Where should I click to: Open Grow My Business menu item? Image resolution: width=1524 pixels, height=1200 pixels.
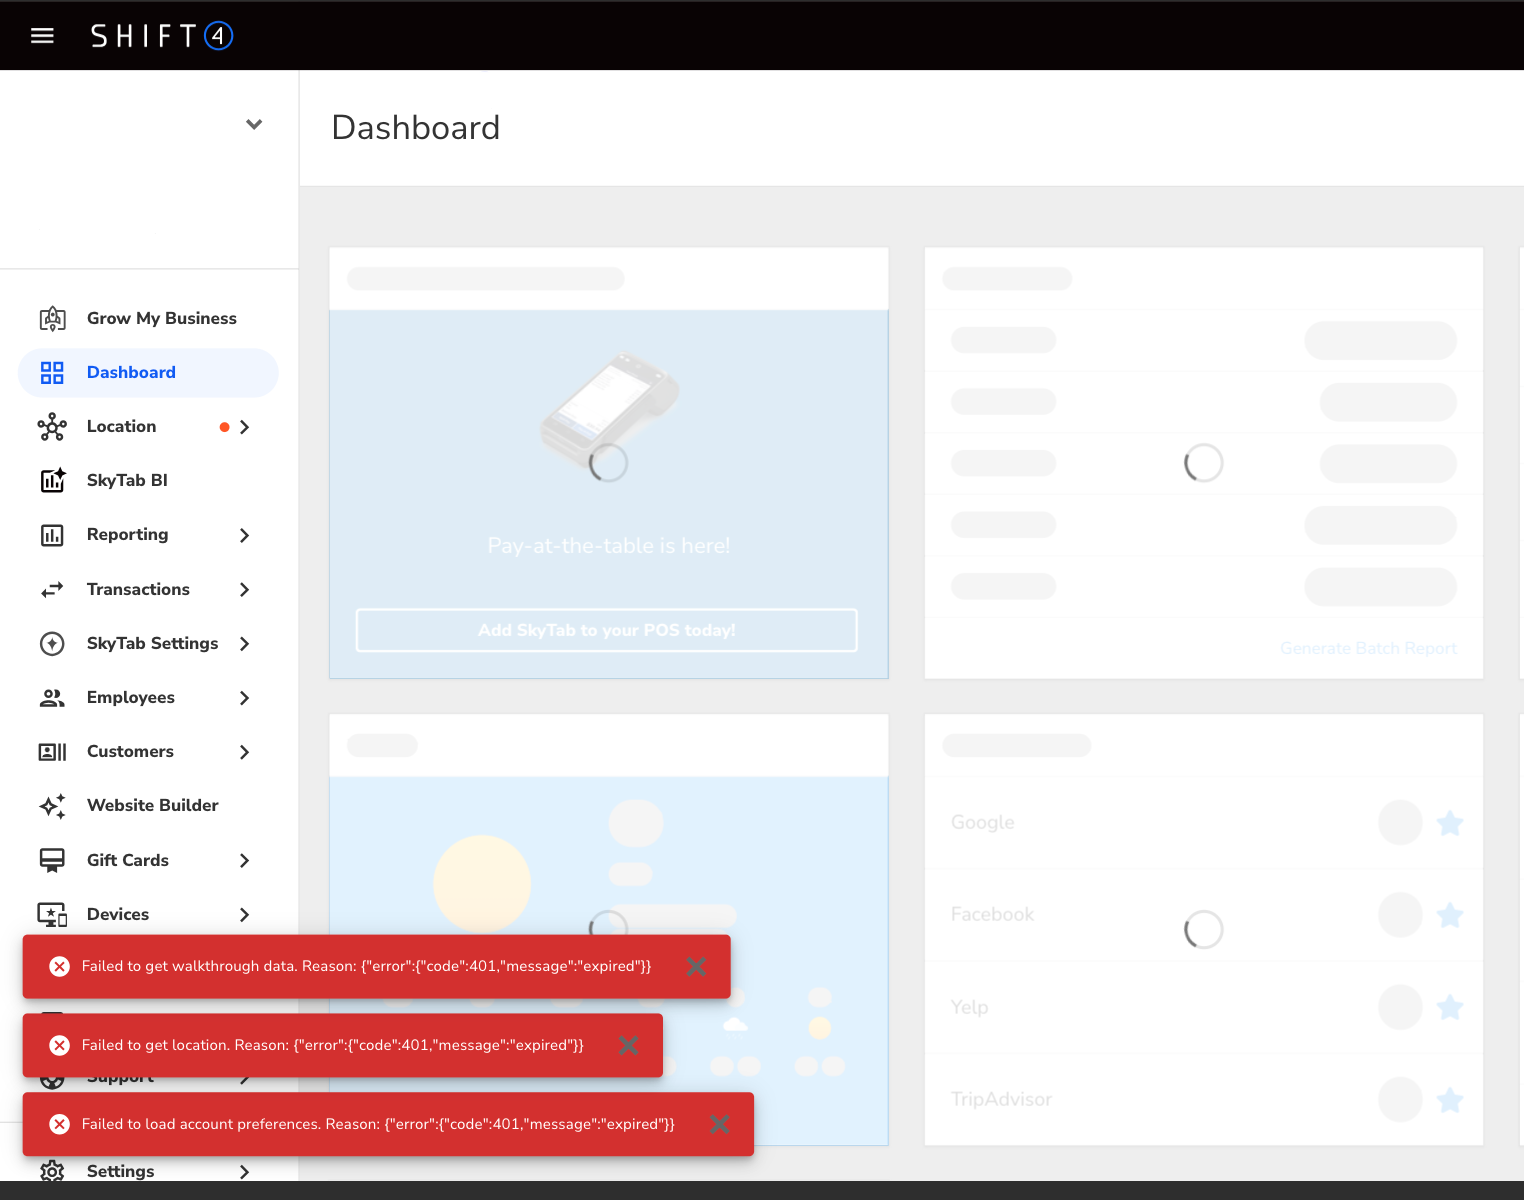148,319
